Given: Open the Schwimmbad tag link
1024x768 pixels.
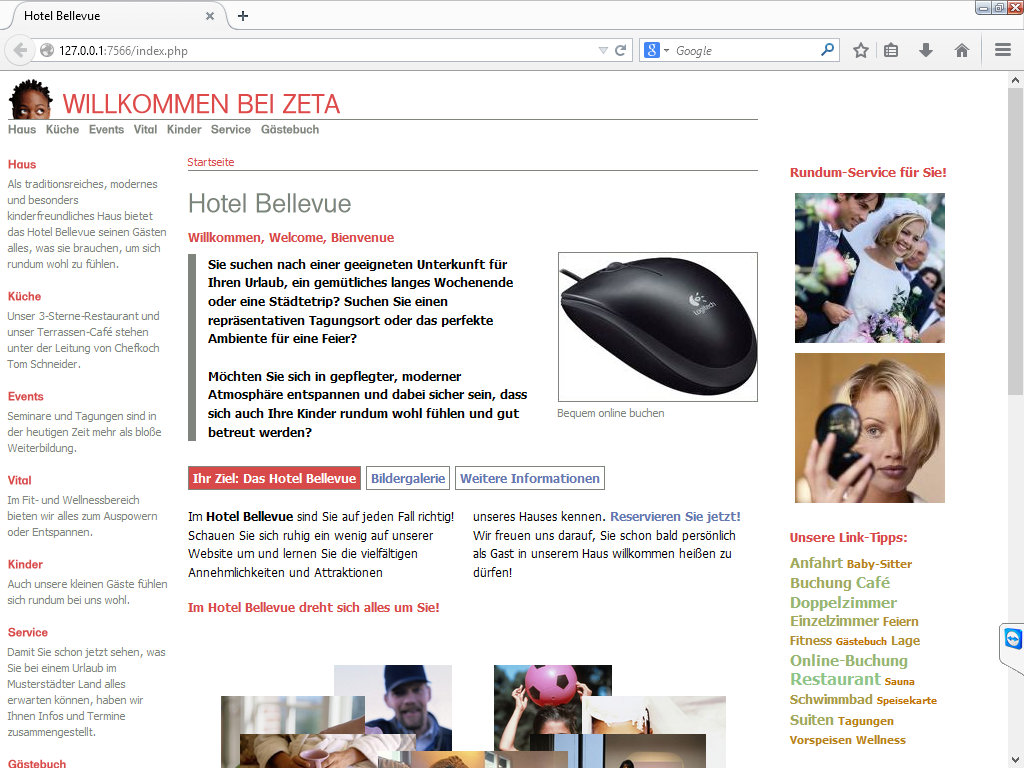Looking at the screenshot, I should (x=831, y=699).
